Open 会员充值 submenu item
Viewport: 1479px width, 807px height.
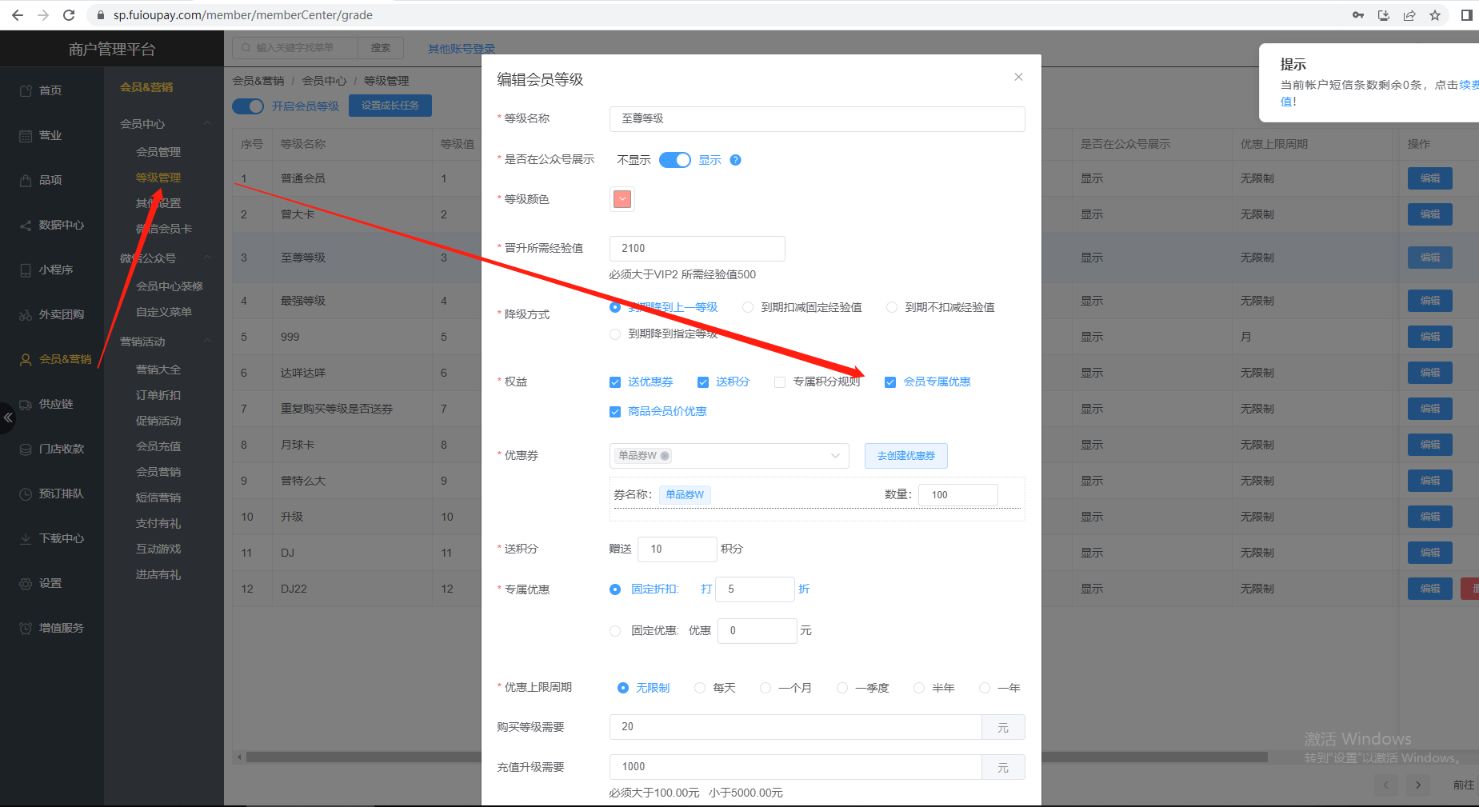pos(158,446)
